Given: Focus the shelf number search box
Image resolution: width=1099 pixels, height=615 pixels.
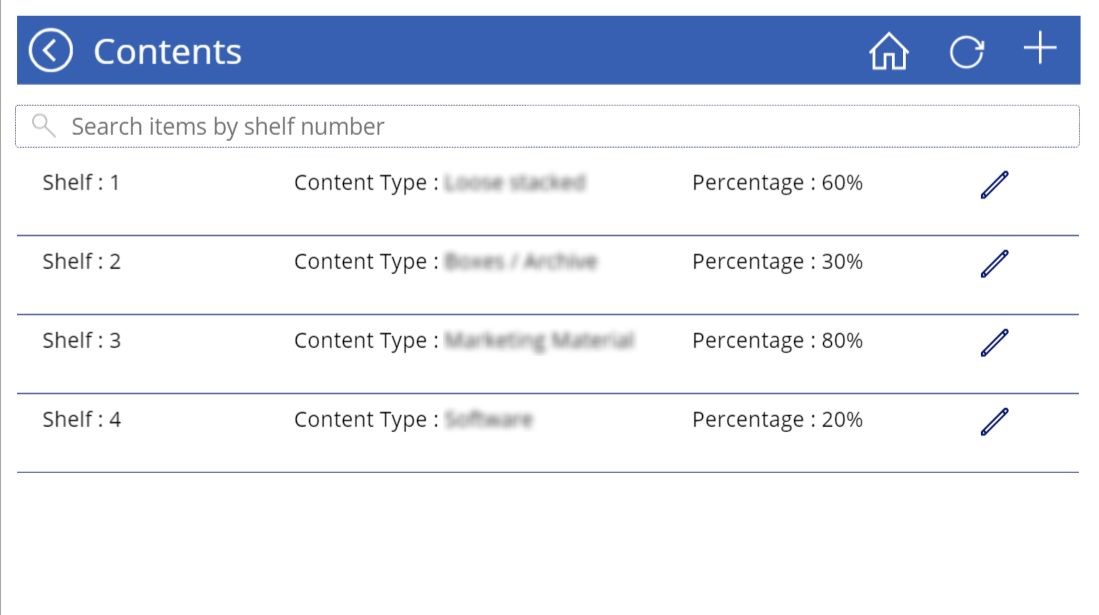Looking at the screenshot, I should pyautogui.click(x=547, y=126).
